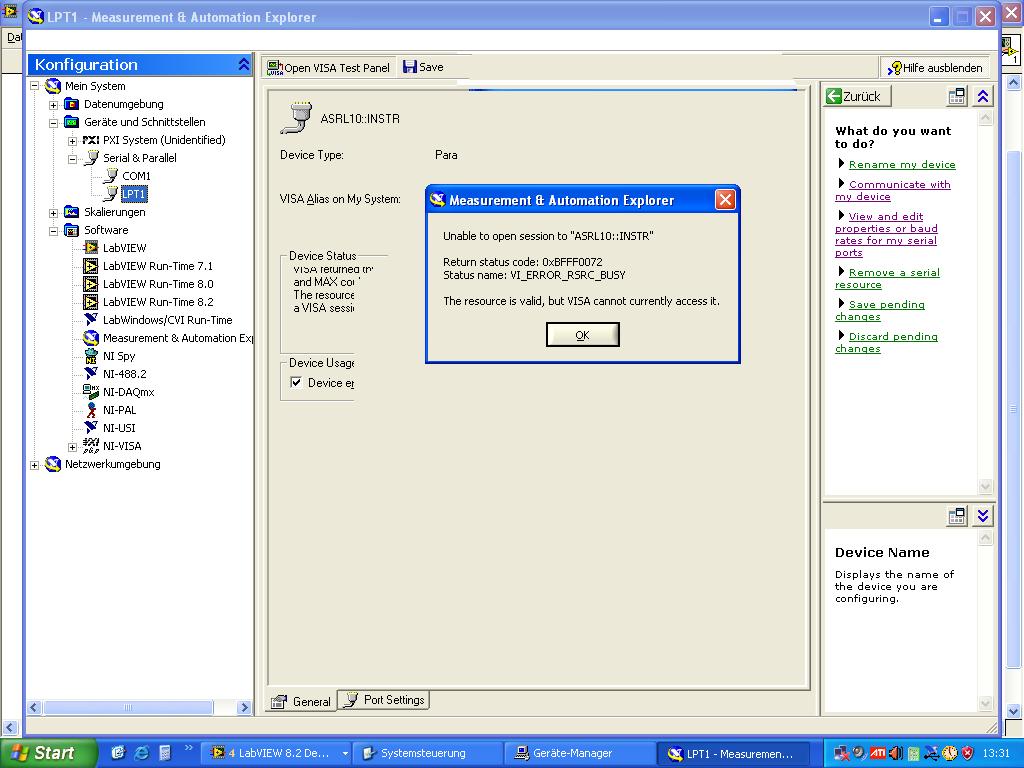Click upper help pane layout icon
This screenshot has height=768, width=1024.
[x=957, y=96]
